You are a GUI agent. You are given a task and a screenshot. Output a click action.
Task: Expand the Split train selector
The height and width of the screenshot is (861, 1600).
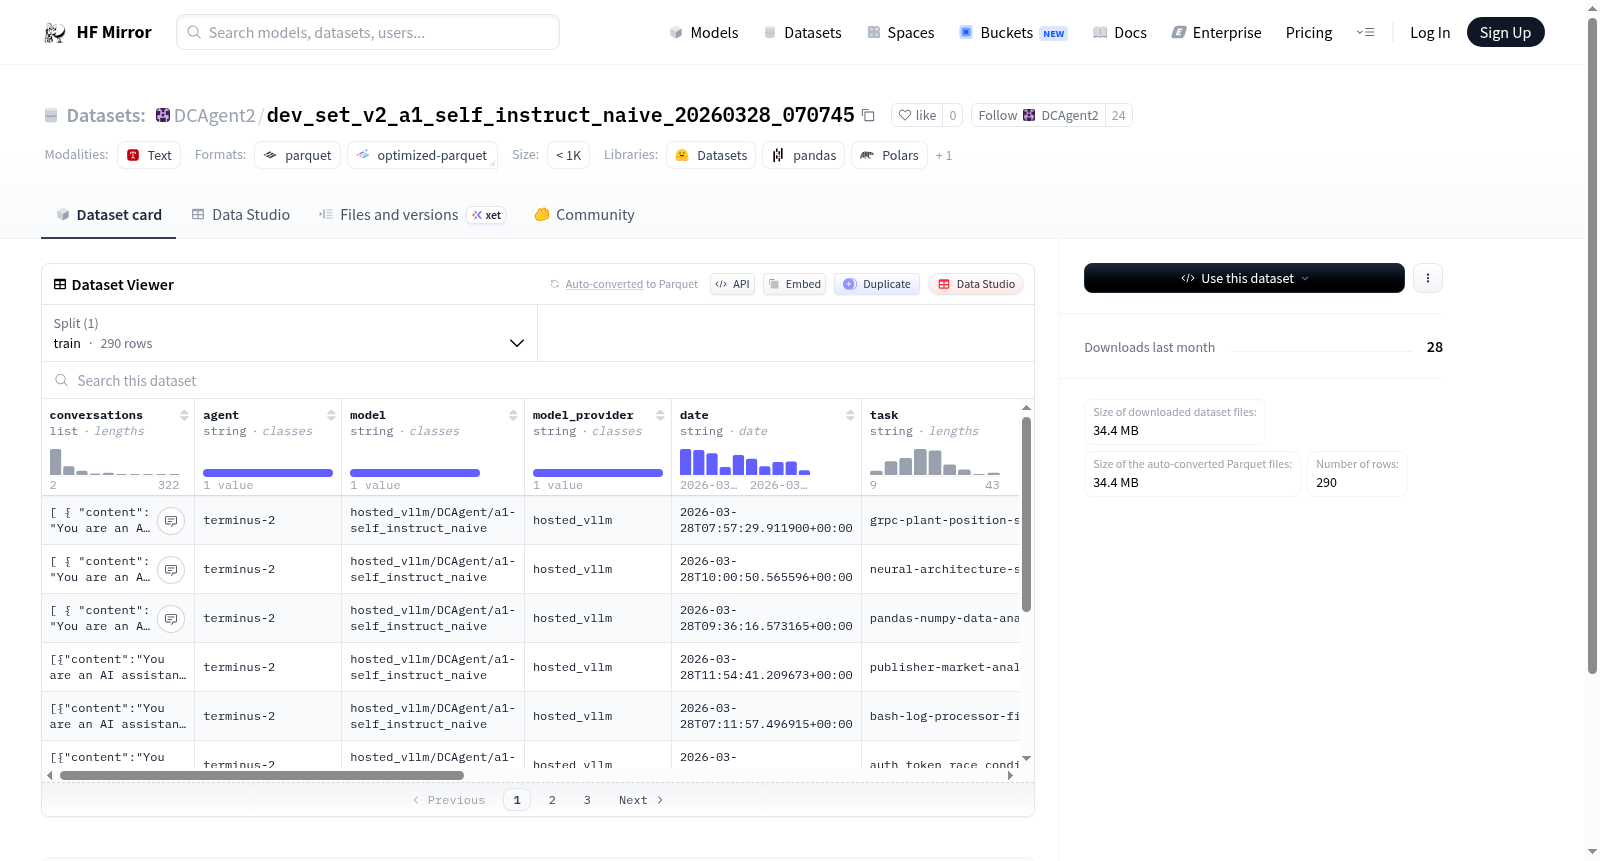pos(290,334)
